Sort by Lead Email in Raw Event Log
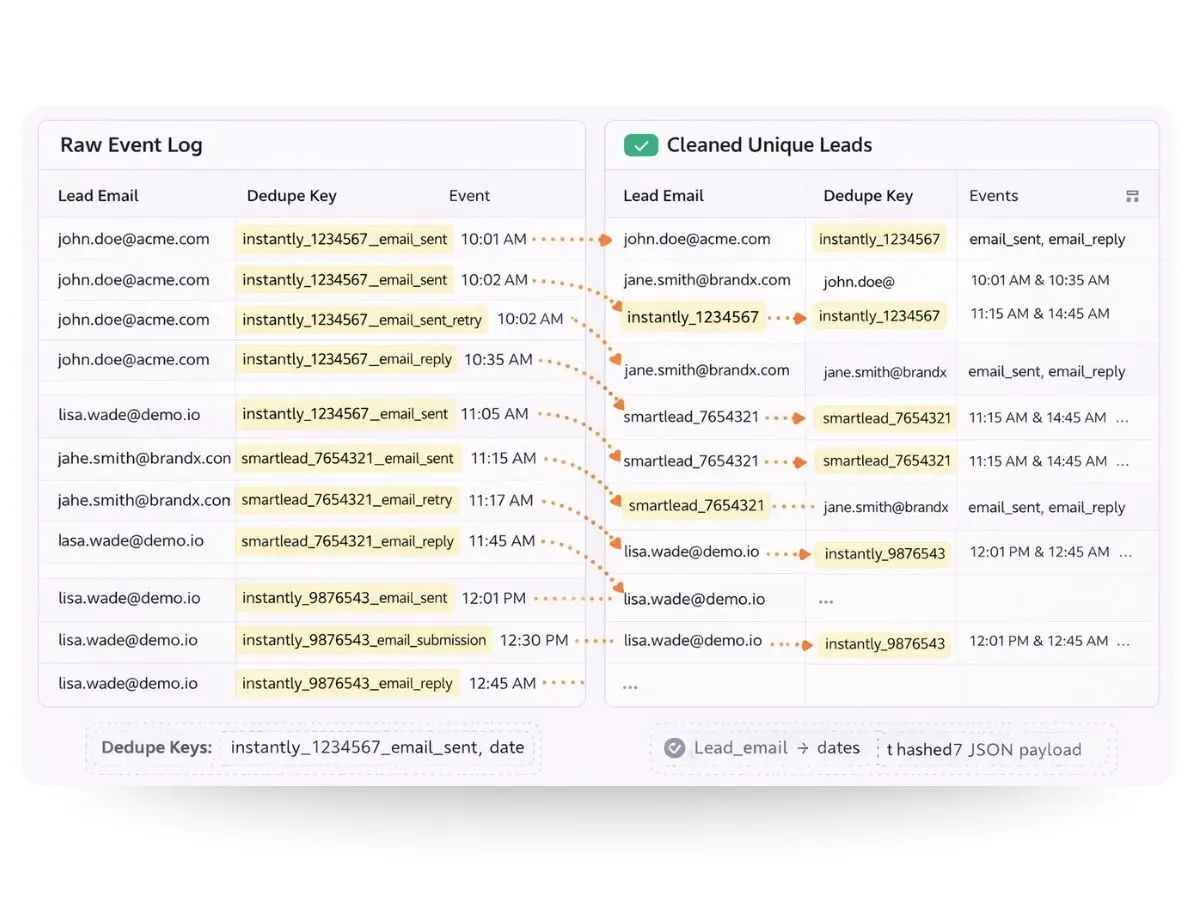Viewport: 1200px width, 900px height. coord(98,196)
